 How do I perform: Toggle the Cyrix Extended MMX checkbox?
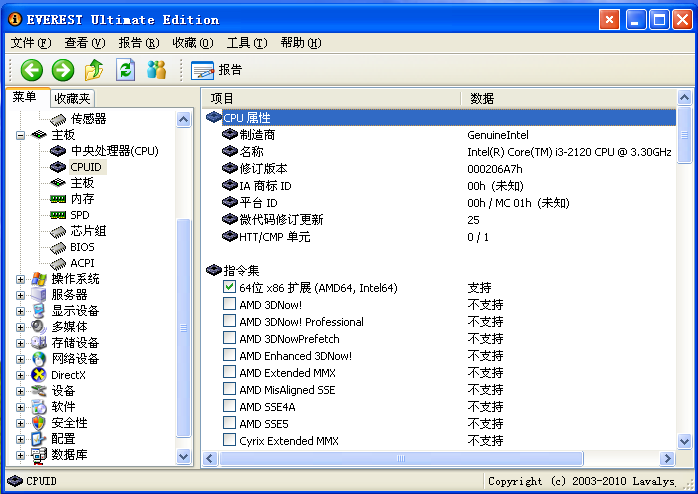point(229,440)
